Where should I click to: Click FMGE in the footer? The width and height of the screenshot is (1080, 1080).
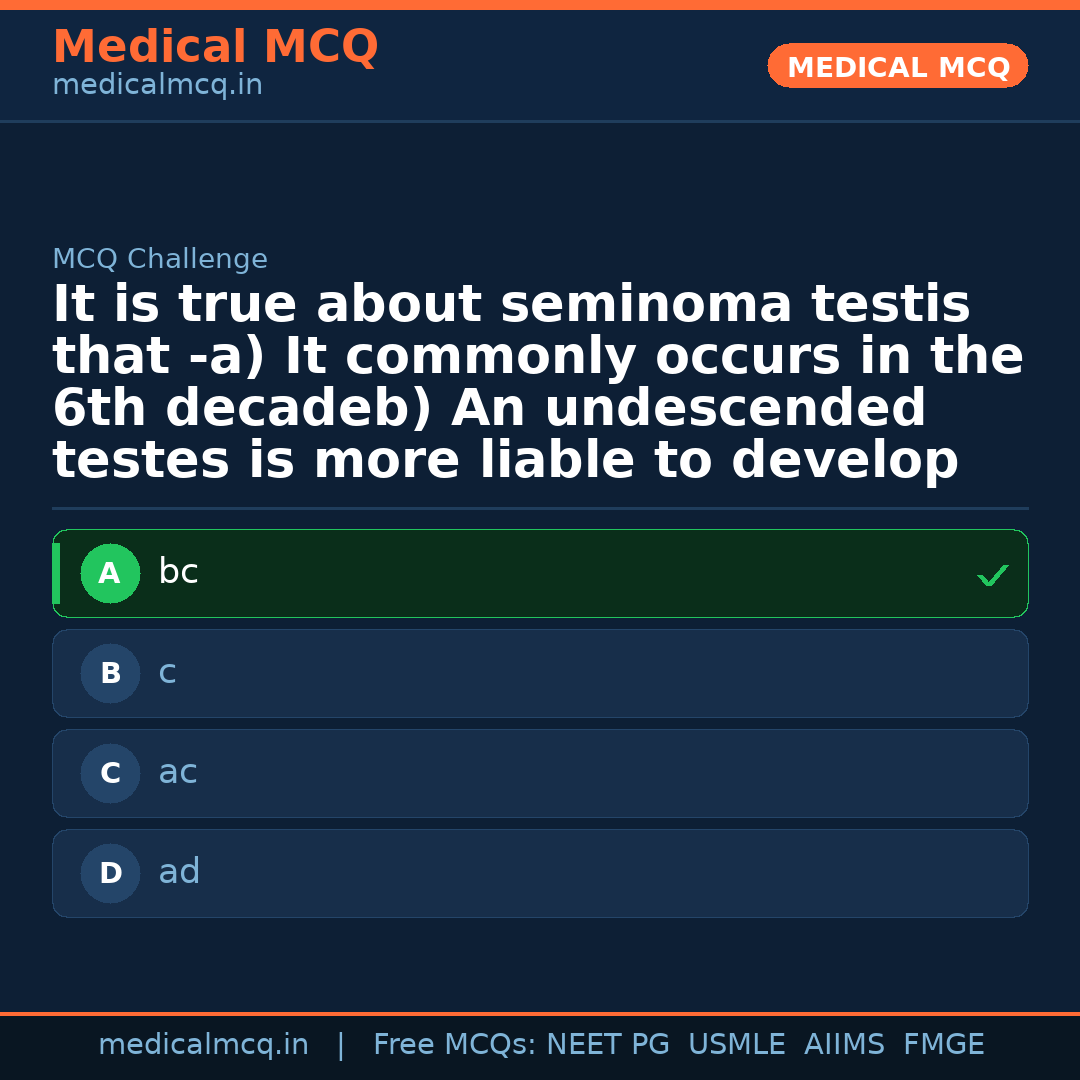click(943, 1045)
